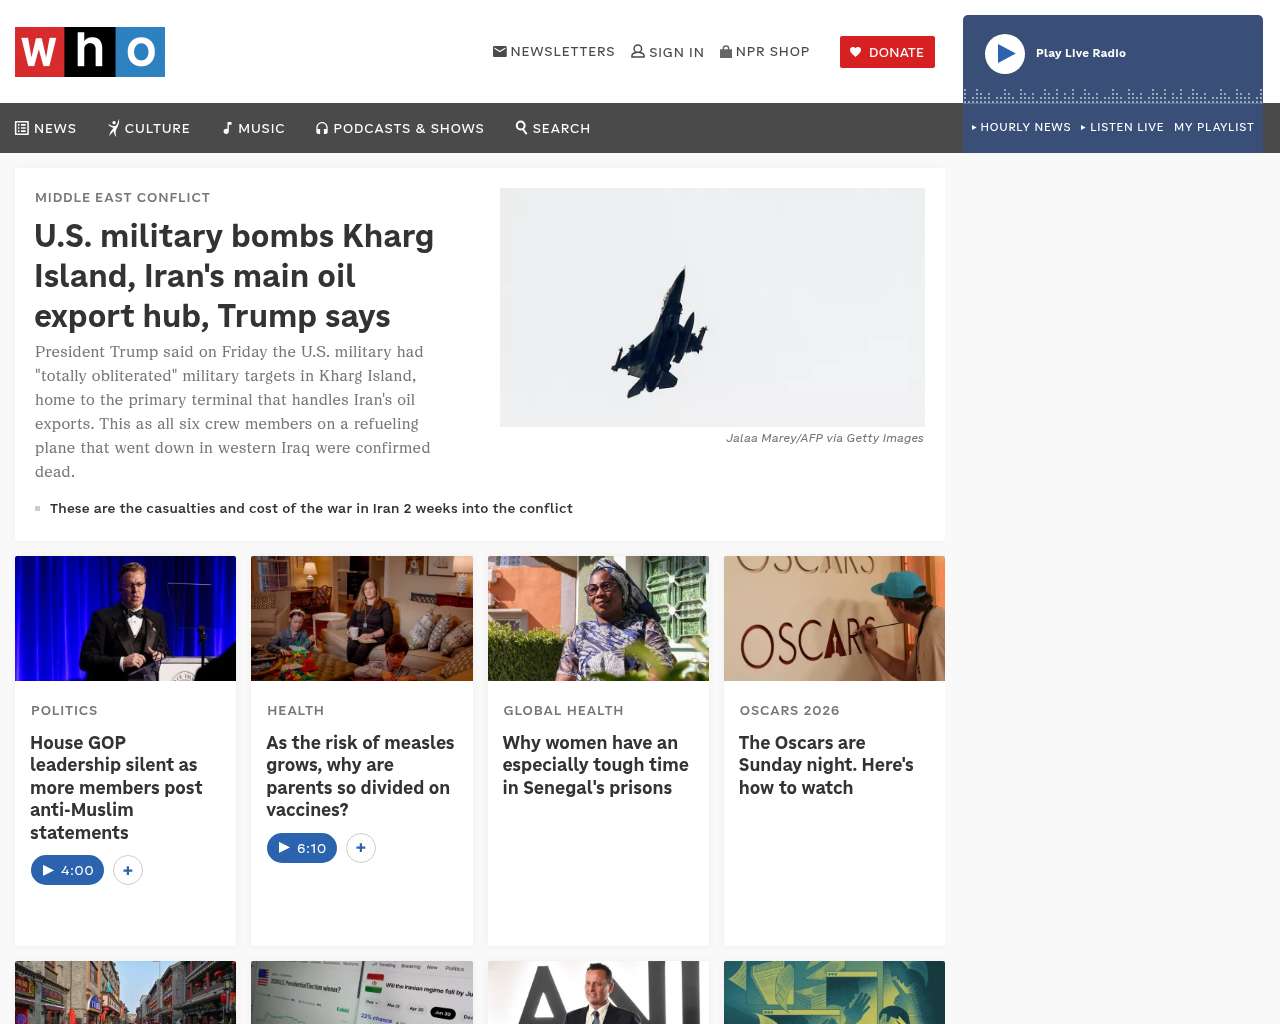Click the Podcasts headphones icon
This screenshot has height=1024, width=1280.
point(322,128)
